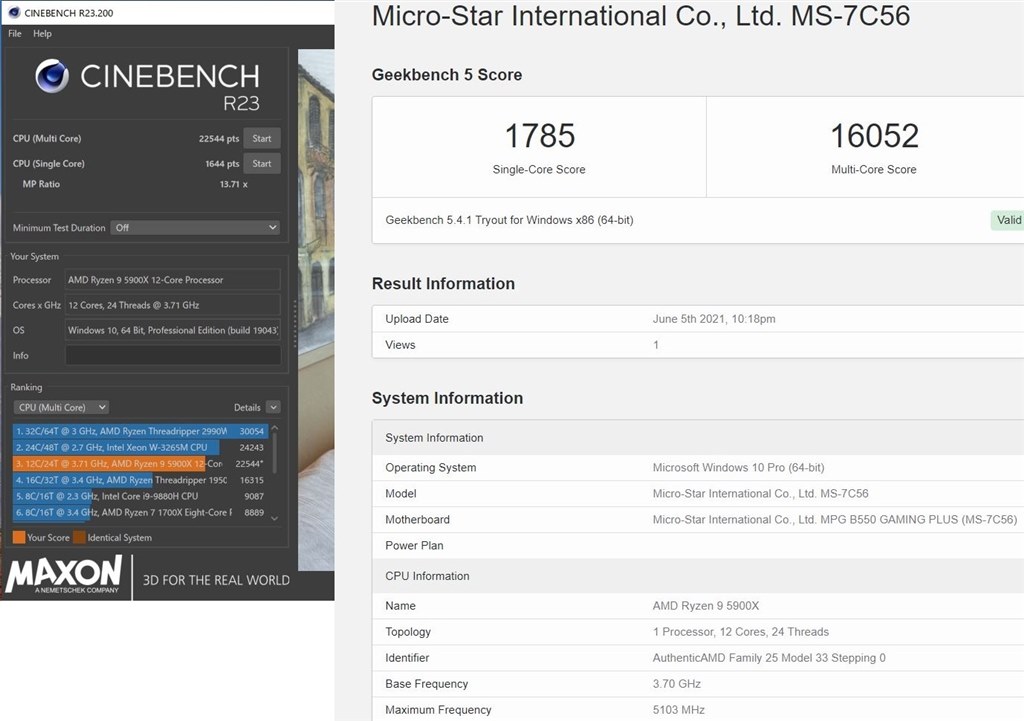1024x721 pixels.
Task: Click the Cinebench title bar app icon
Action: point(13,14)
